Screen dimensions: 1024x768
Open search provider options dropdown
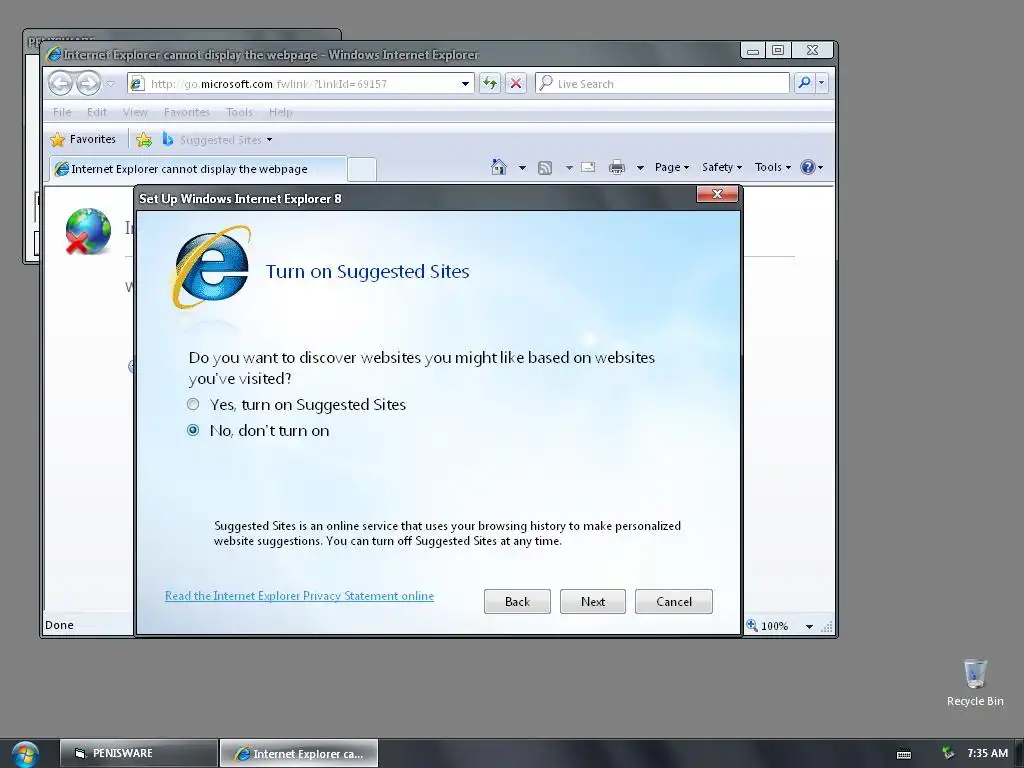tap(822, 83)
